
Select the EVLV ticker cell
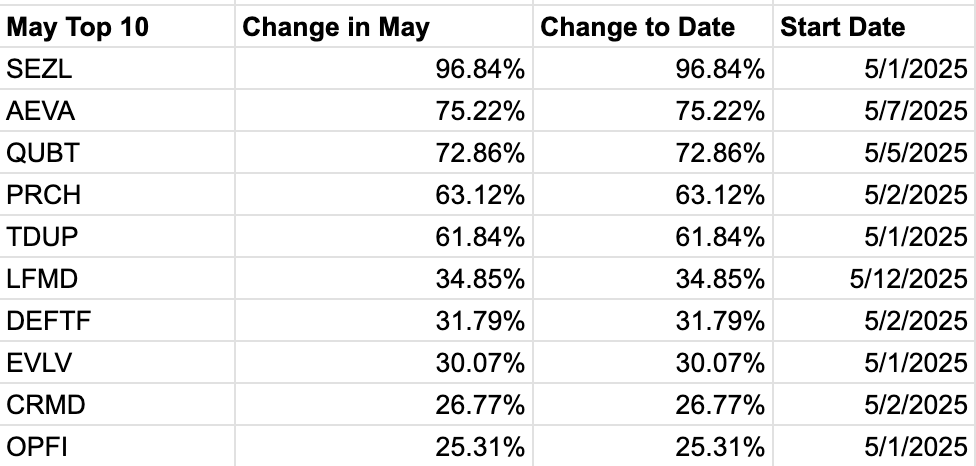click(x=117, y=363)
